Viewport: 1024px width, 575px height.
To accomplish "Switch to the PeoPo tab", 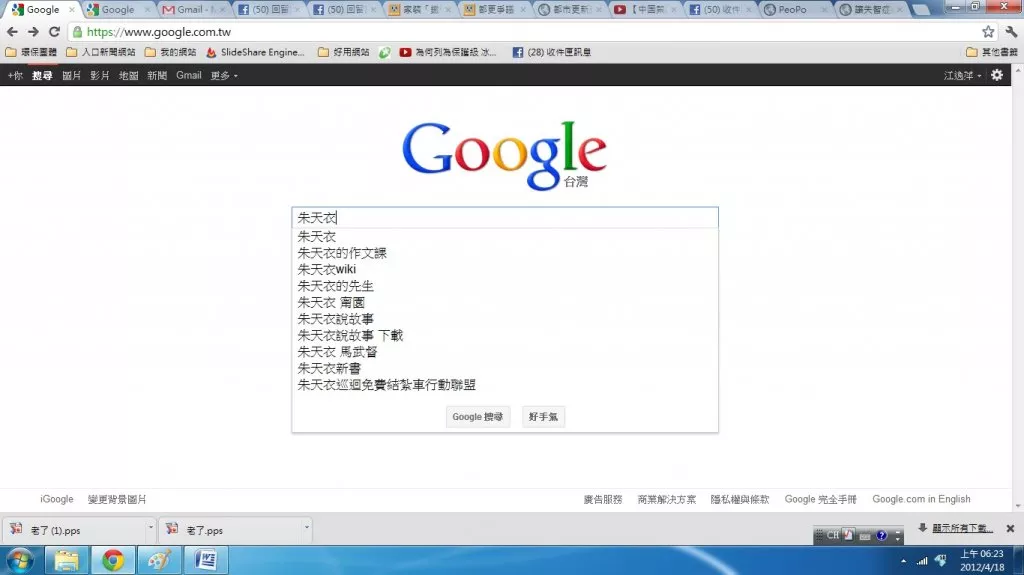I will [x=794, y=9].
